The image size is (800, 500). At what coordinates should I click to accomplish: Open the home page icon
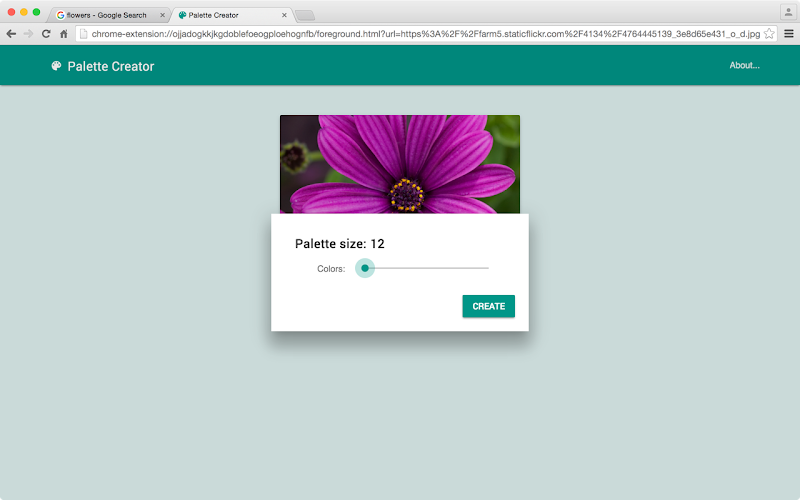pyautogui.click(x=64, y=34)
